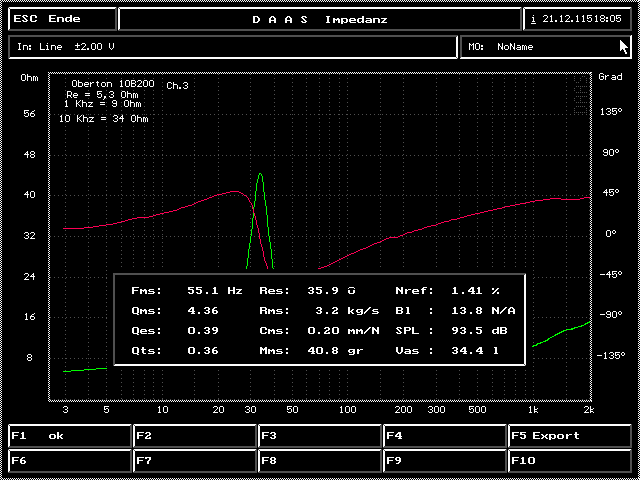Click the ESC Ende exit button
Viewport: 640px width, 480px height.
pos(60,19)
